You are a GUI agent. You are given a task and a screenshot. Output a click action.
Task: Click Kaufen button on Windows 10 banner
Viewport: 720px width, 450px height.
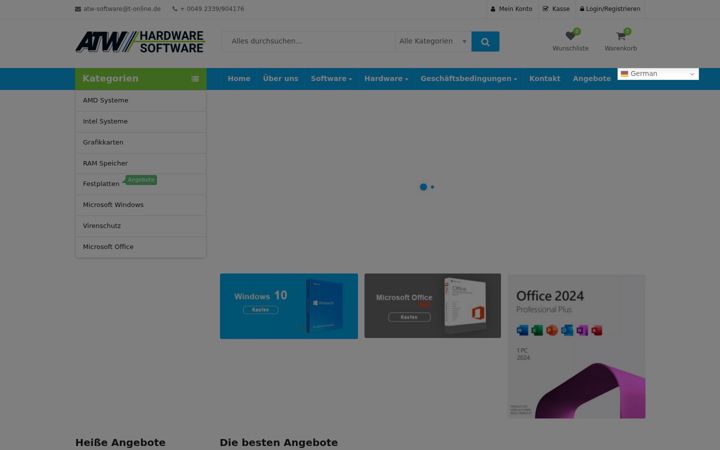pos(260,310)
